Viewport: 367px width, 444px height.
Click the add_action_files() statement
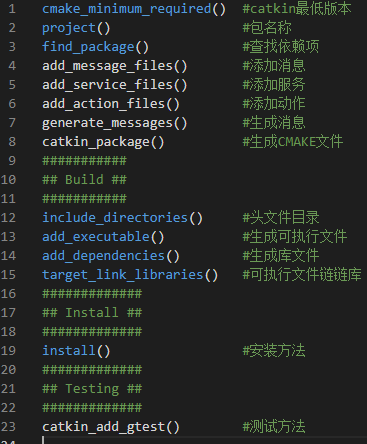pos(111,104)
